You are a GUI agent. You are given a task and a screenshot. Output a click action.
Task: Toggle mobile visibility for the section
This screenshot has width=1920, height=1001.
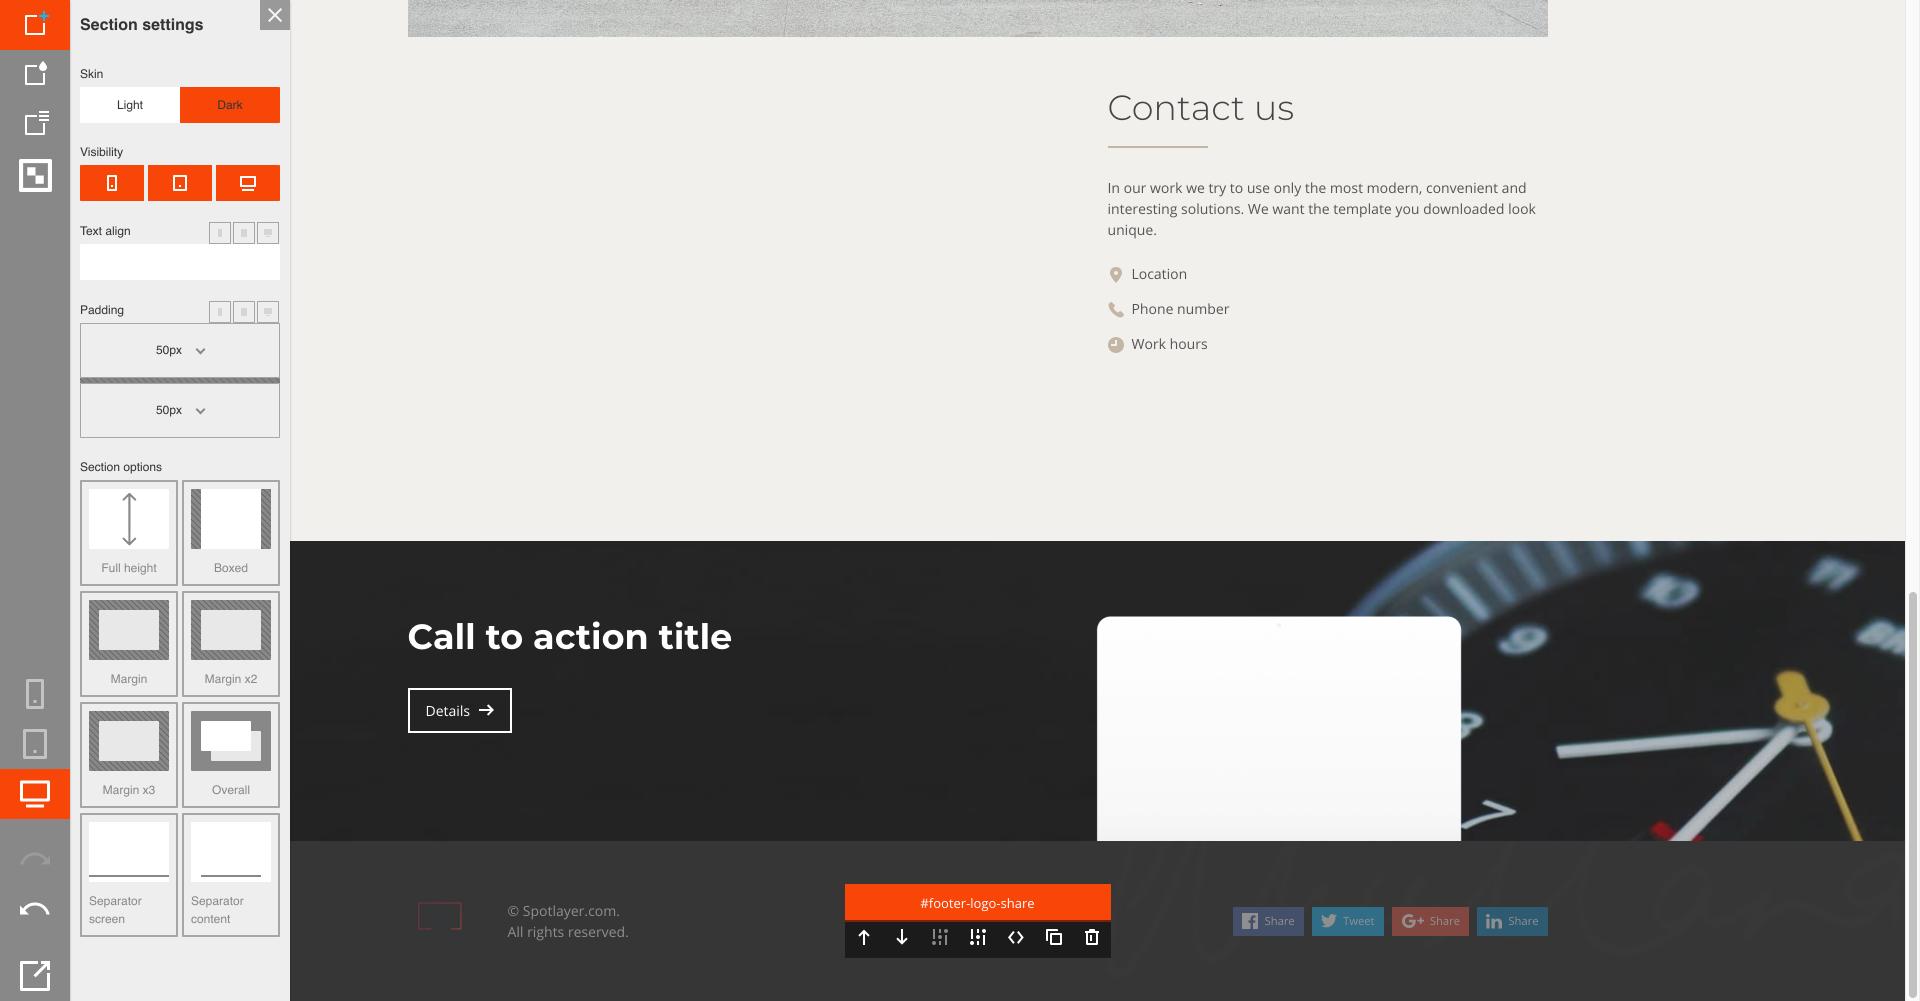point(112,183)
